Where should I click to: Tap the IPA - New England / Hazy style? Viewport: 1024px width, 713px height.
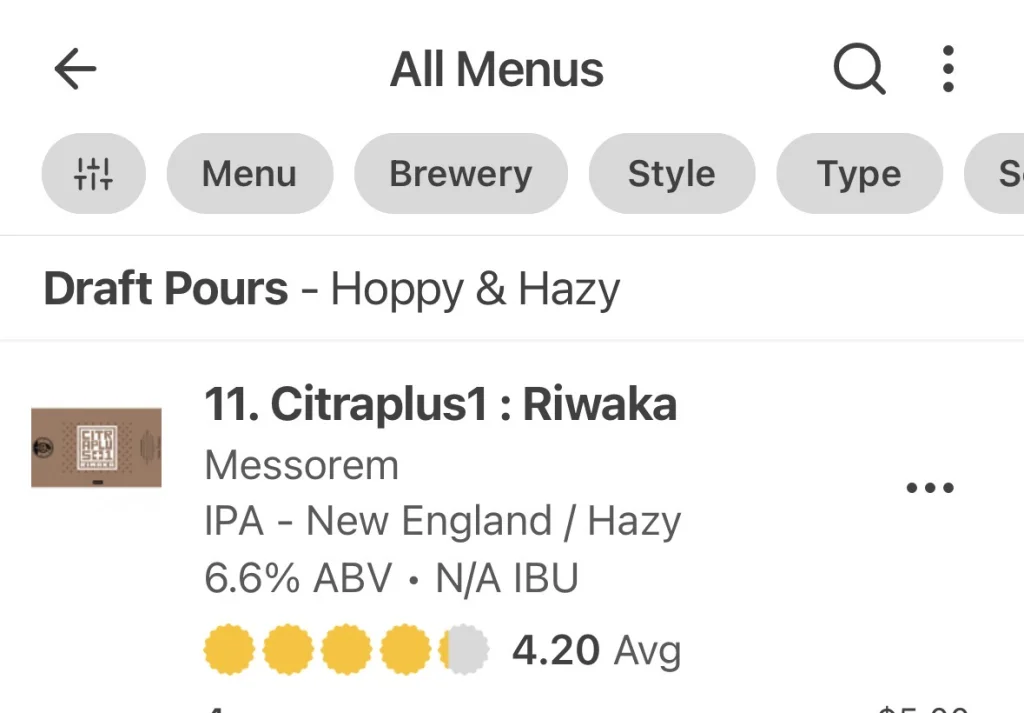tap(442, 521)
